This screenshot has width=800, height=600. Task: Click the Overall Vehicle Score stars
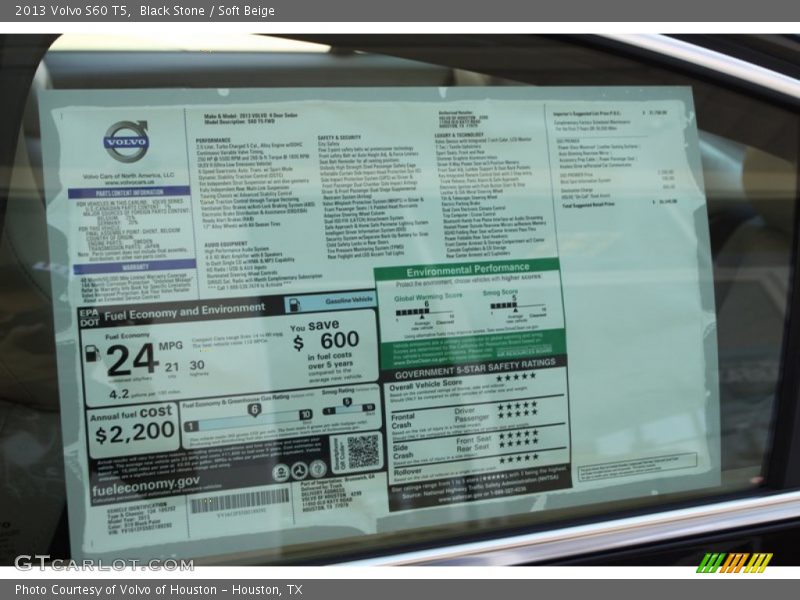(x=515, y=377)
